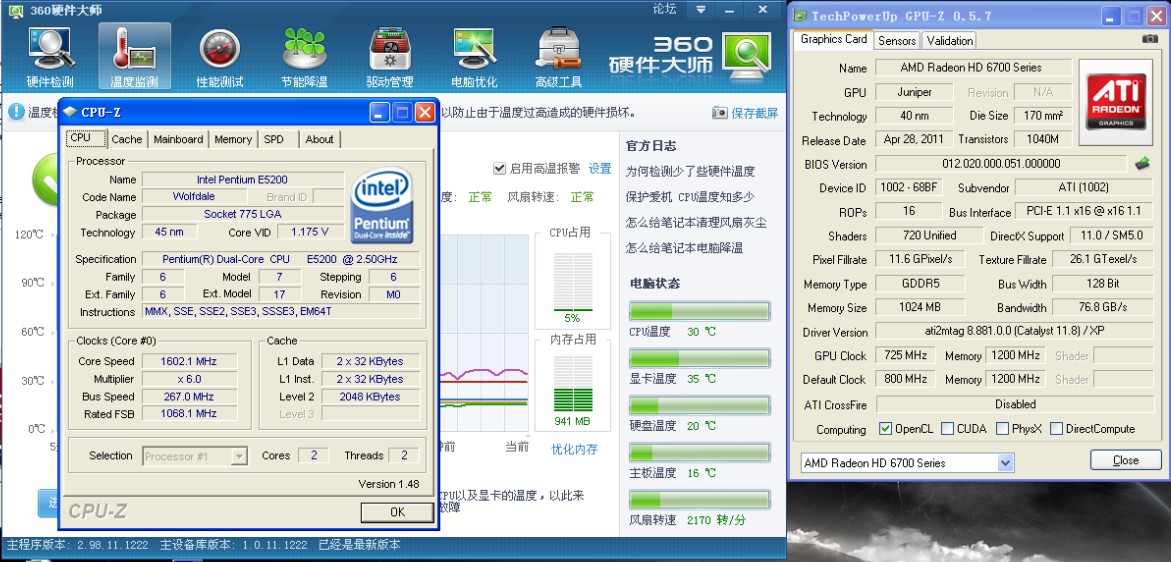Click the 硬盘温度 disk temperature bar
1171x562 pixels.
click(699, 405)
